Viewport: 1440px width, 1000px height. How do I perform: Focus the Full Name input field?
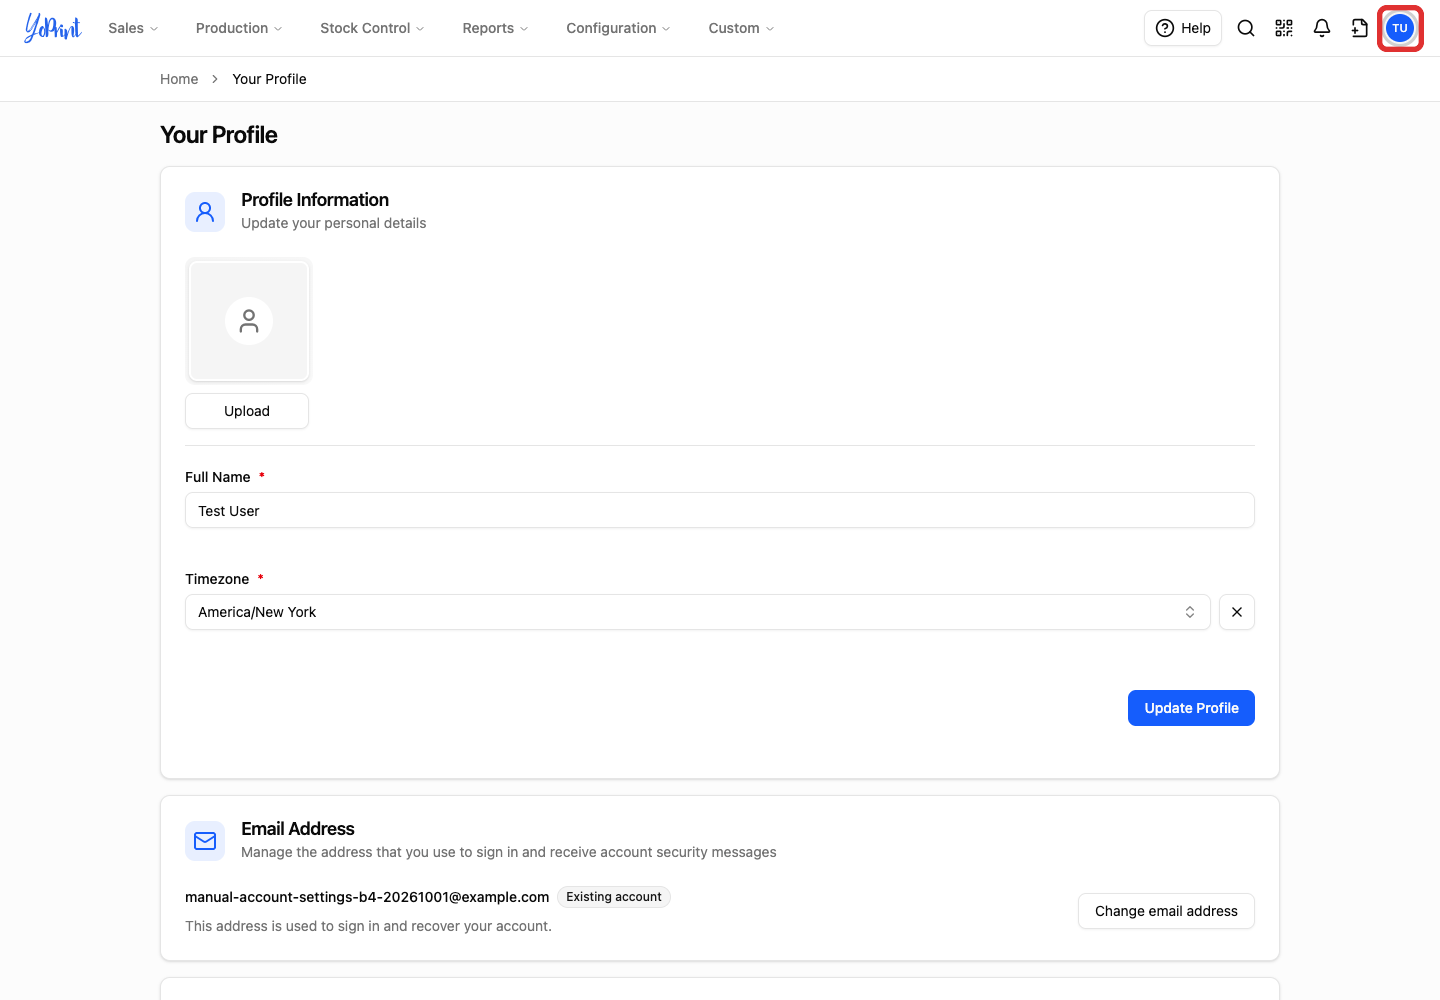tap(720, 510)
